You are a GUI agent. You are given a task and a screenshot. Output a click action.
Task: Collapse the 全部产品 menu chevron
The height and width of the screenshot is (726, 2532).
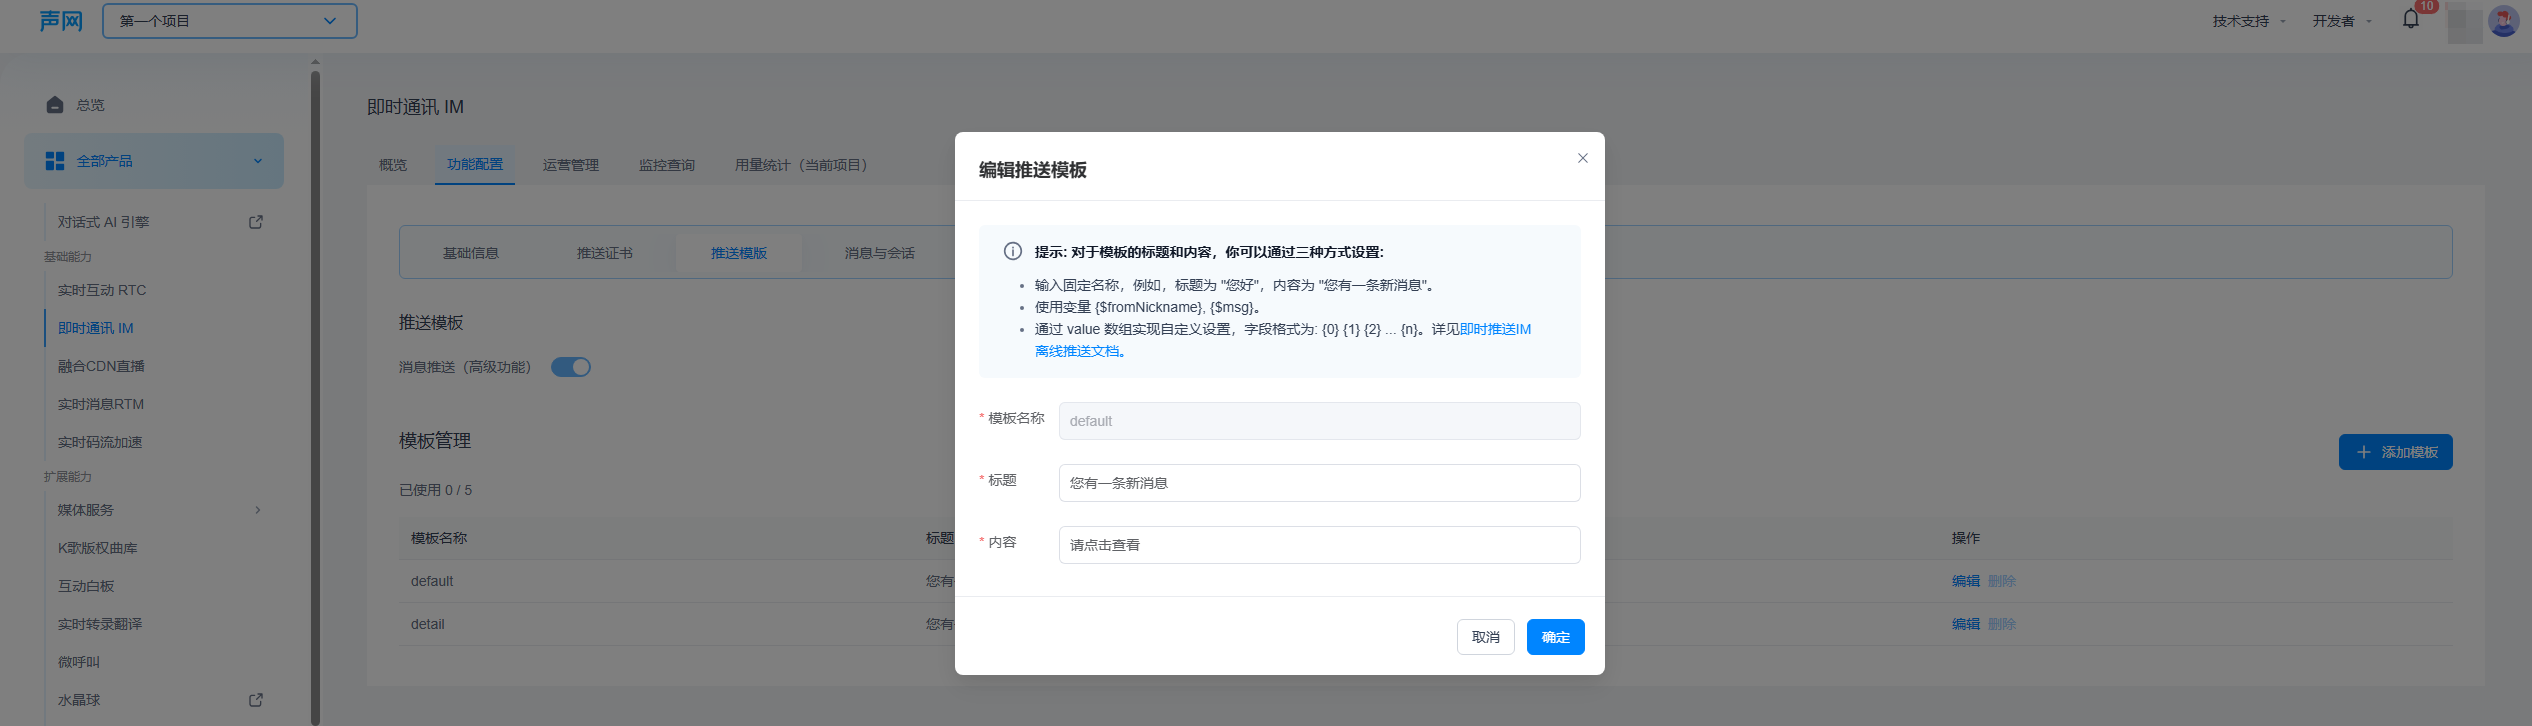258,161
